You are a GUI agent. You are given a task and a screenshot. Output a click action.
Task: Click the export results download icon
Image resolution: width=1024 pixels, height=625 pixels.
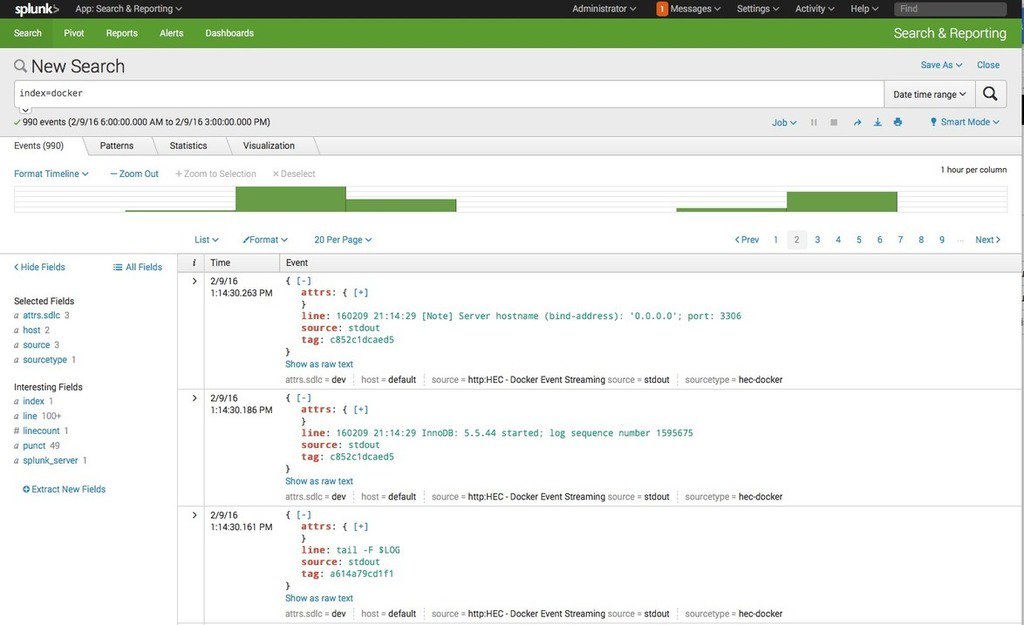point(878,122)
